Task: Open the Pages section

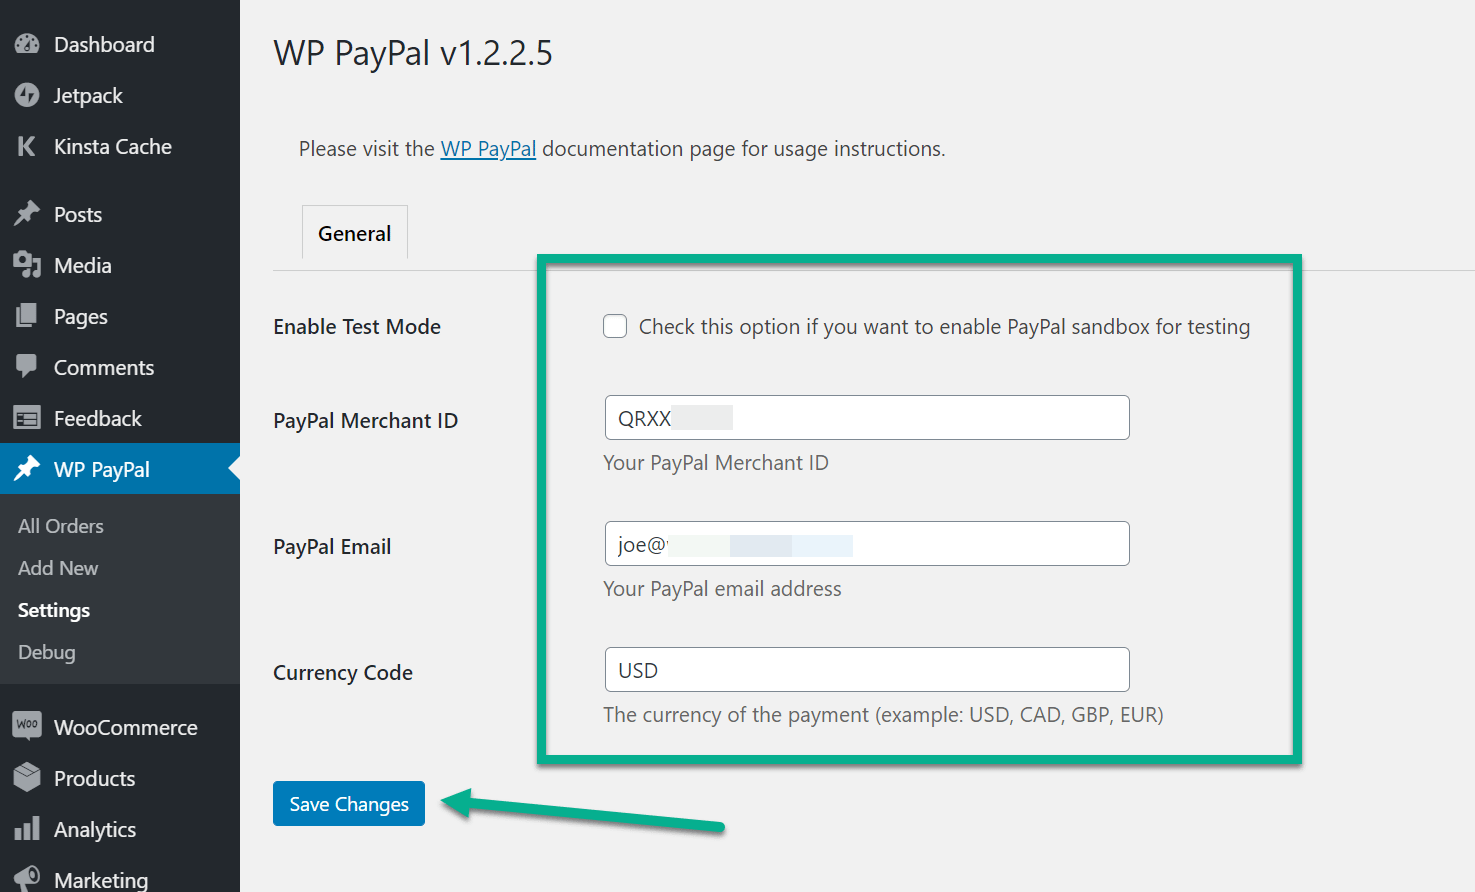Action: click(80, 316)
